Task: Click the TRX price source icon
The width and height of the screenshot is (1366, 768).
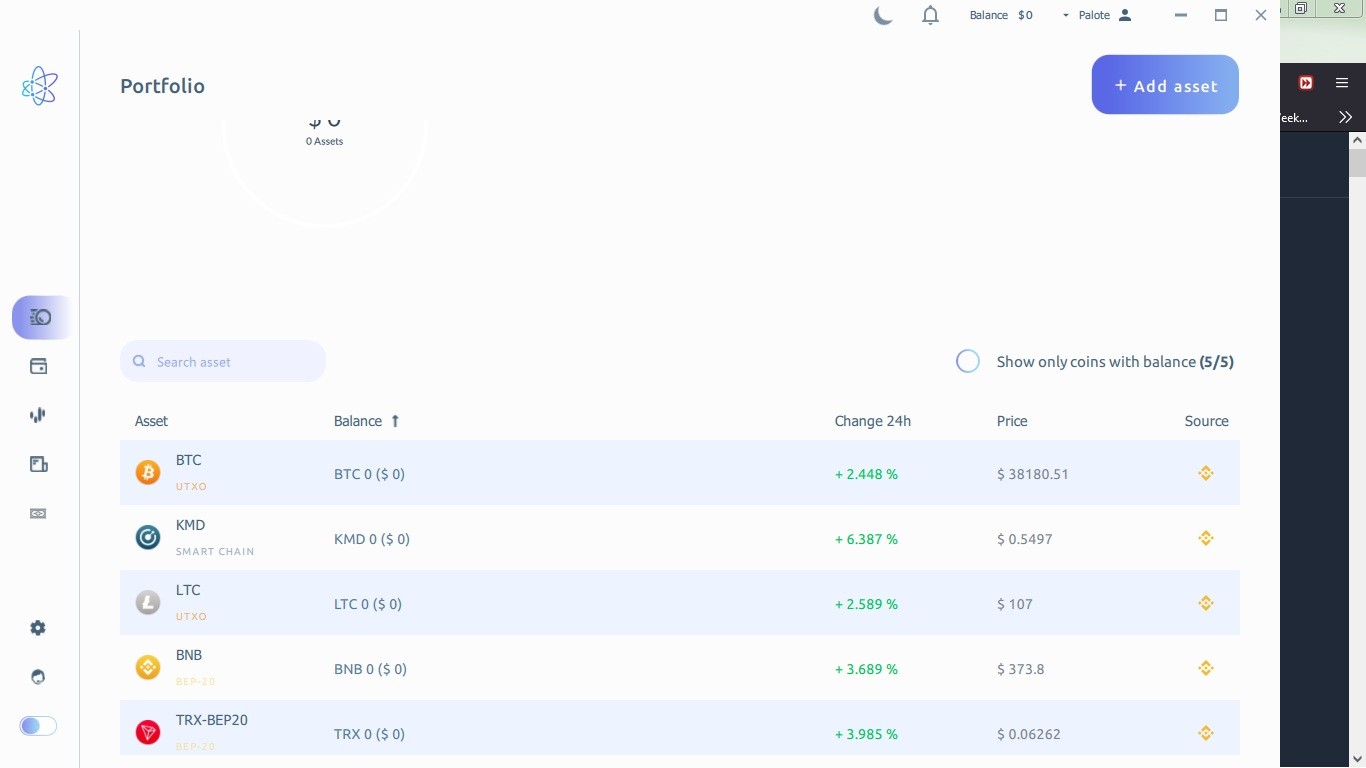Action: 1206,733
